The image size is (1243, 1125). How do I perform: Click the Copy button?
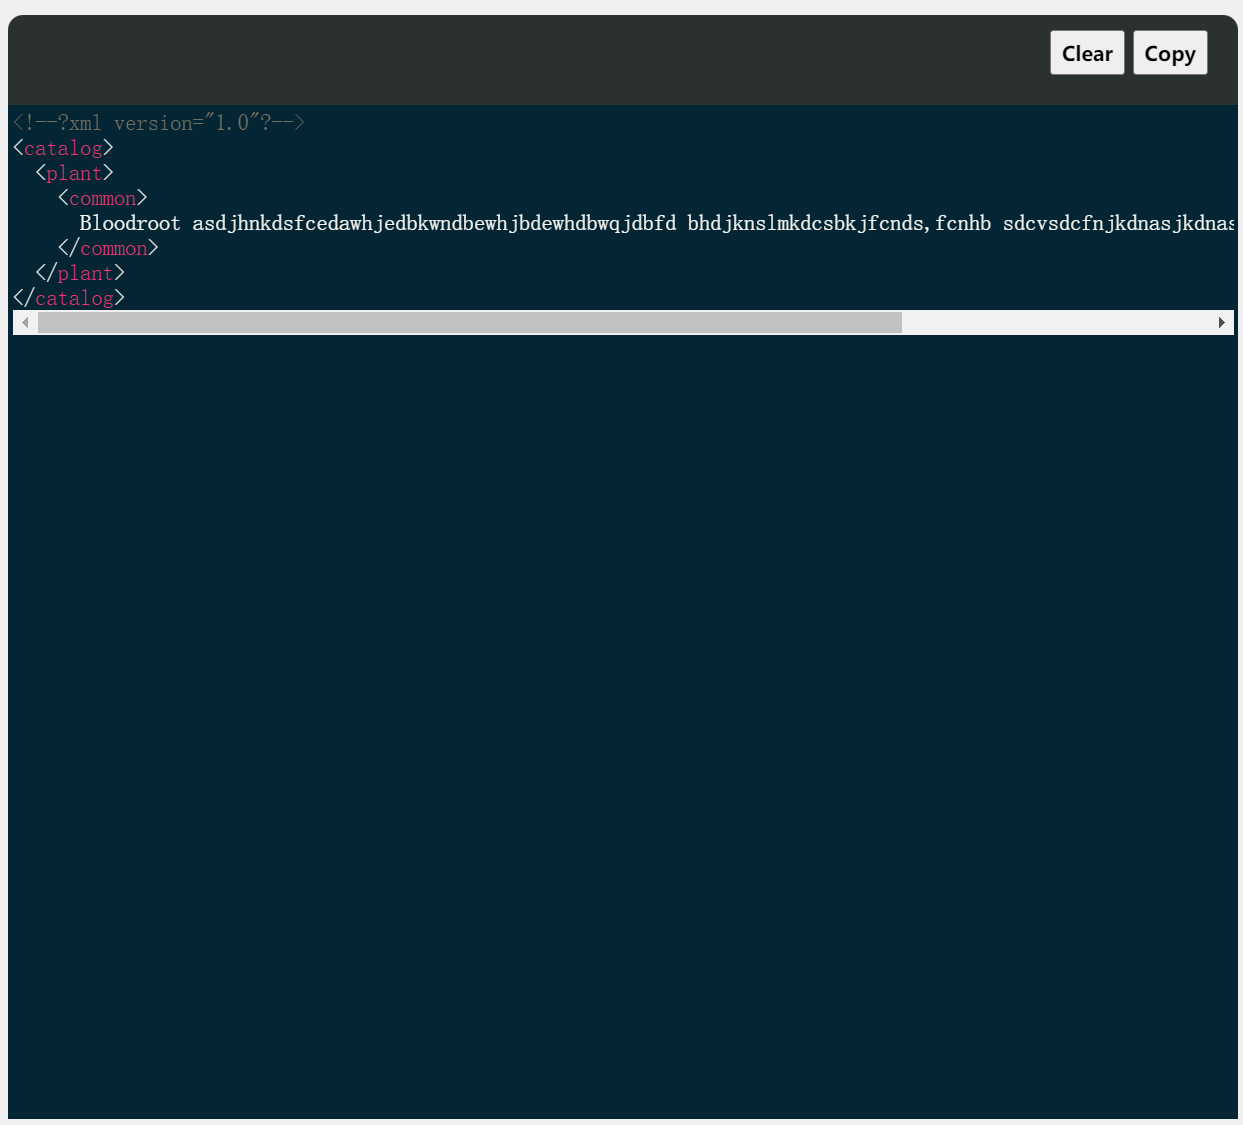point(1170,52)
